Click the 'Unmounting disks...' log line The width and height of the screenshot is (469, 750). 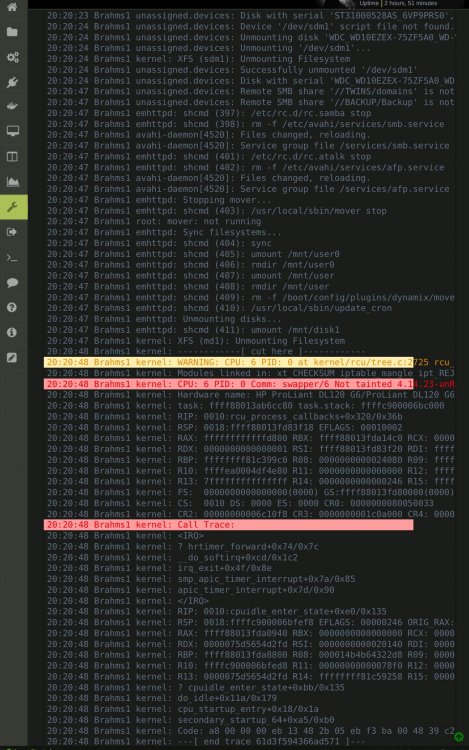coord(164,319)
